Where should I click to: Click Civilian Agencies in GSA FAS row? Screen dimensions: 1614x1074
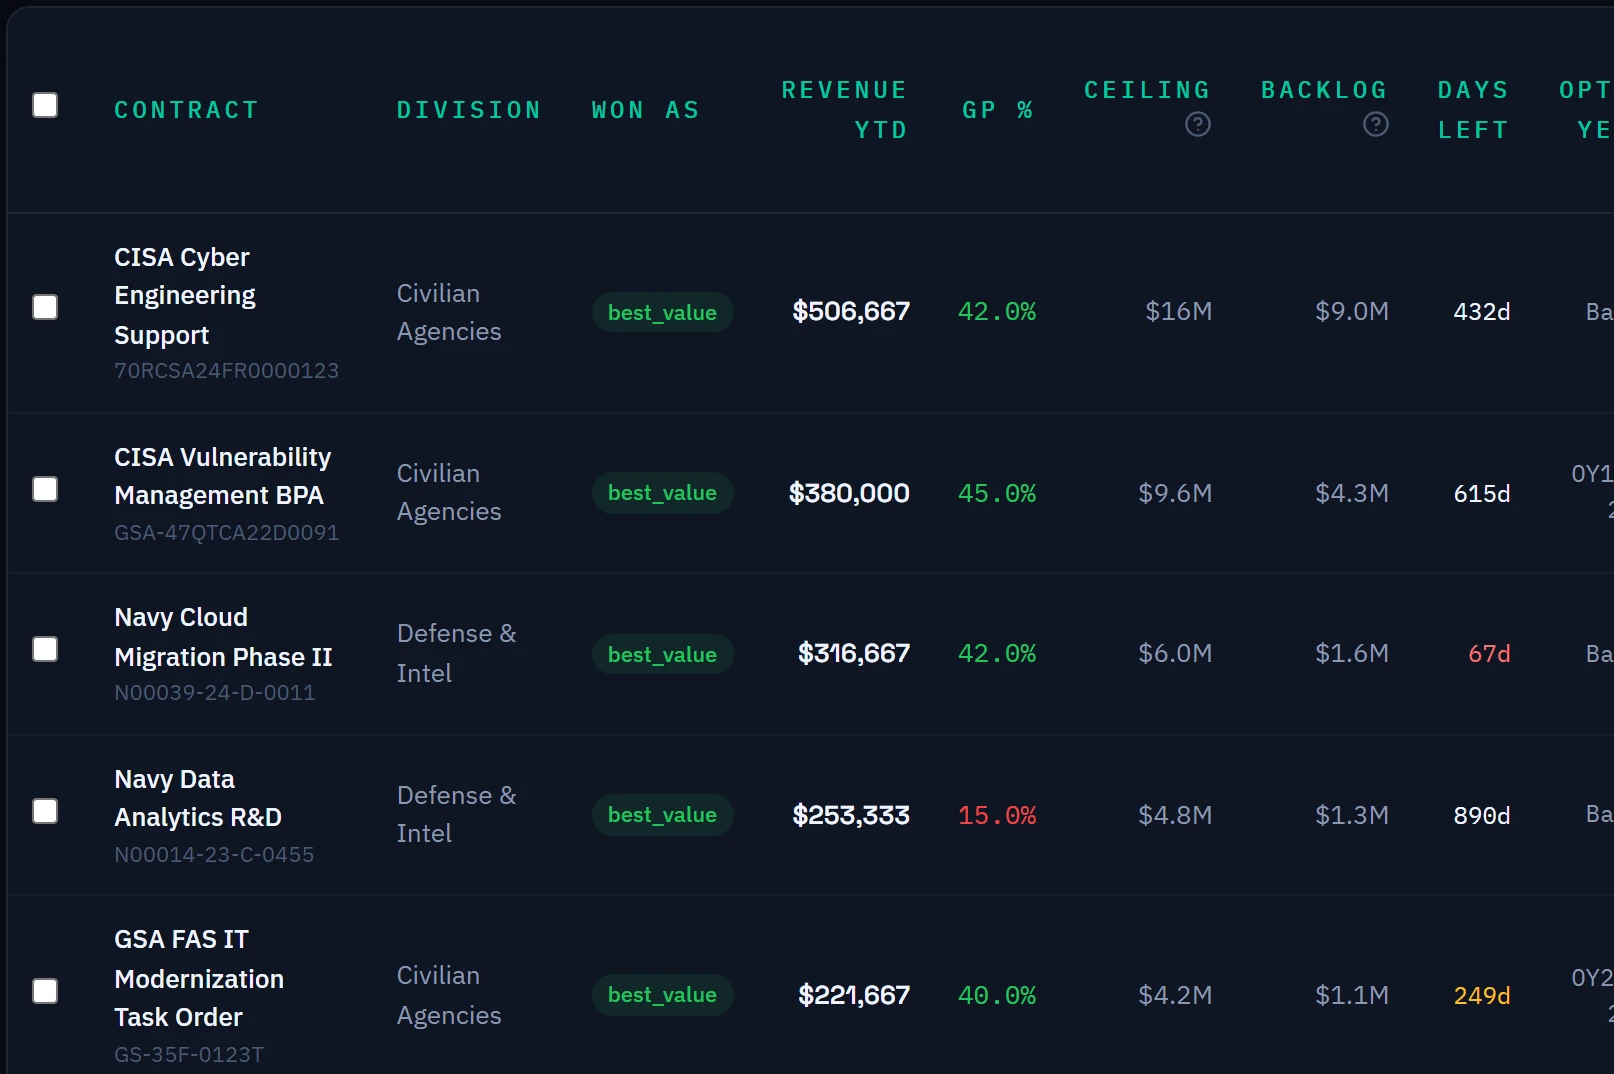(x=449, y=996)
